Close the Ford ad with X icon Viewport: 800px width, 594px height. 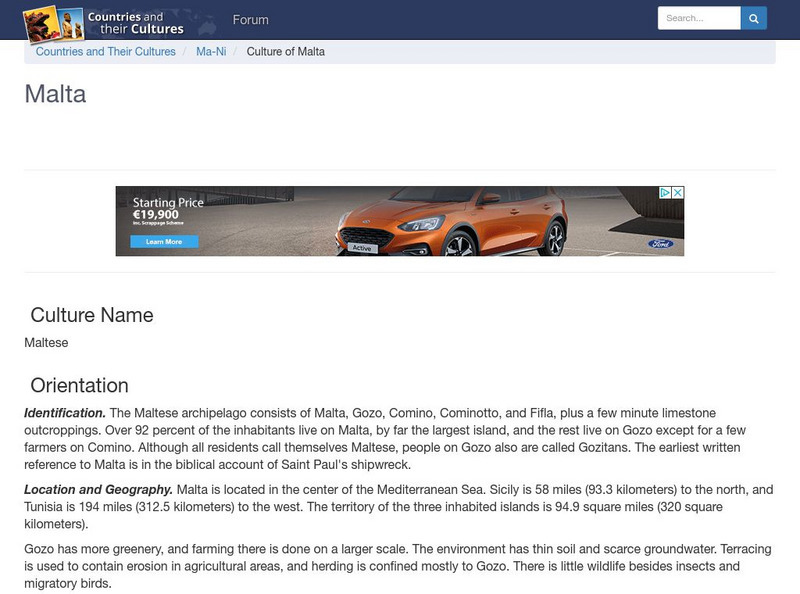coord(678,193)
